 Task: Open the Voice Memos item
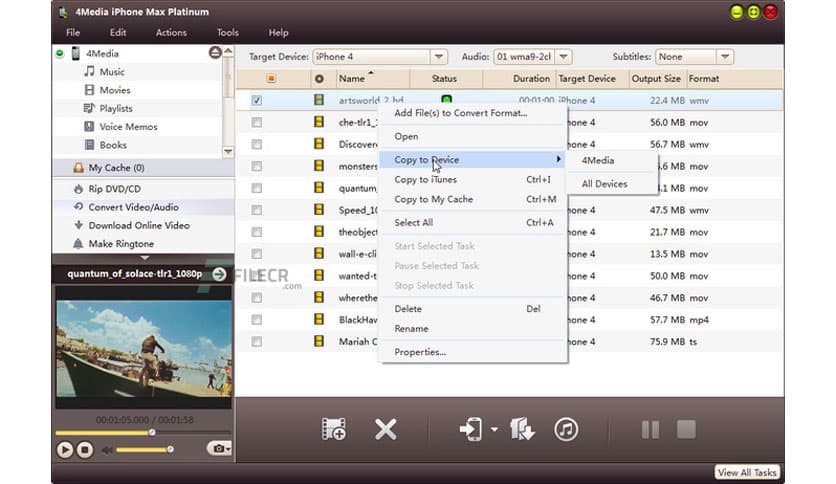pyautogui.click(x=128, y=127)
